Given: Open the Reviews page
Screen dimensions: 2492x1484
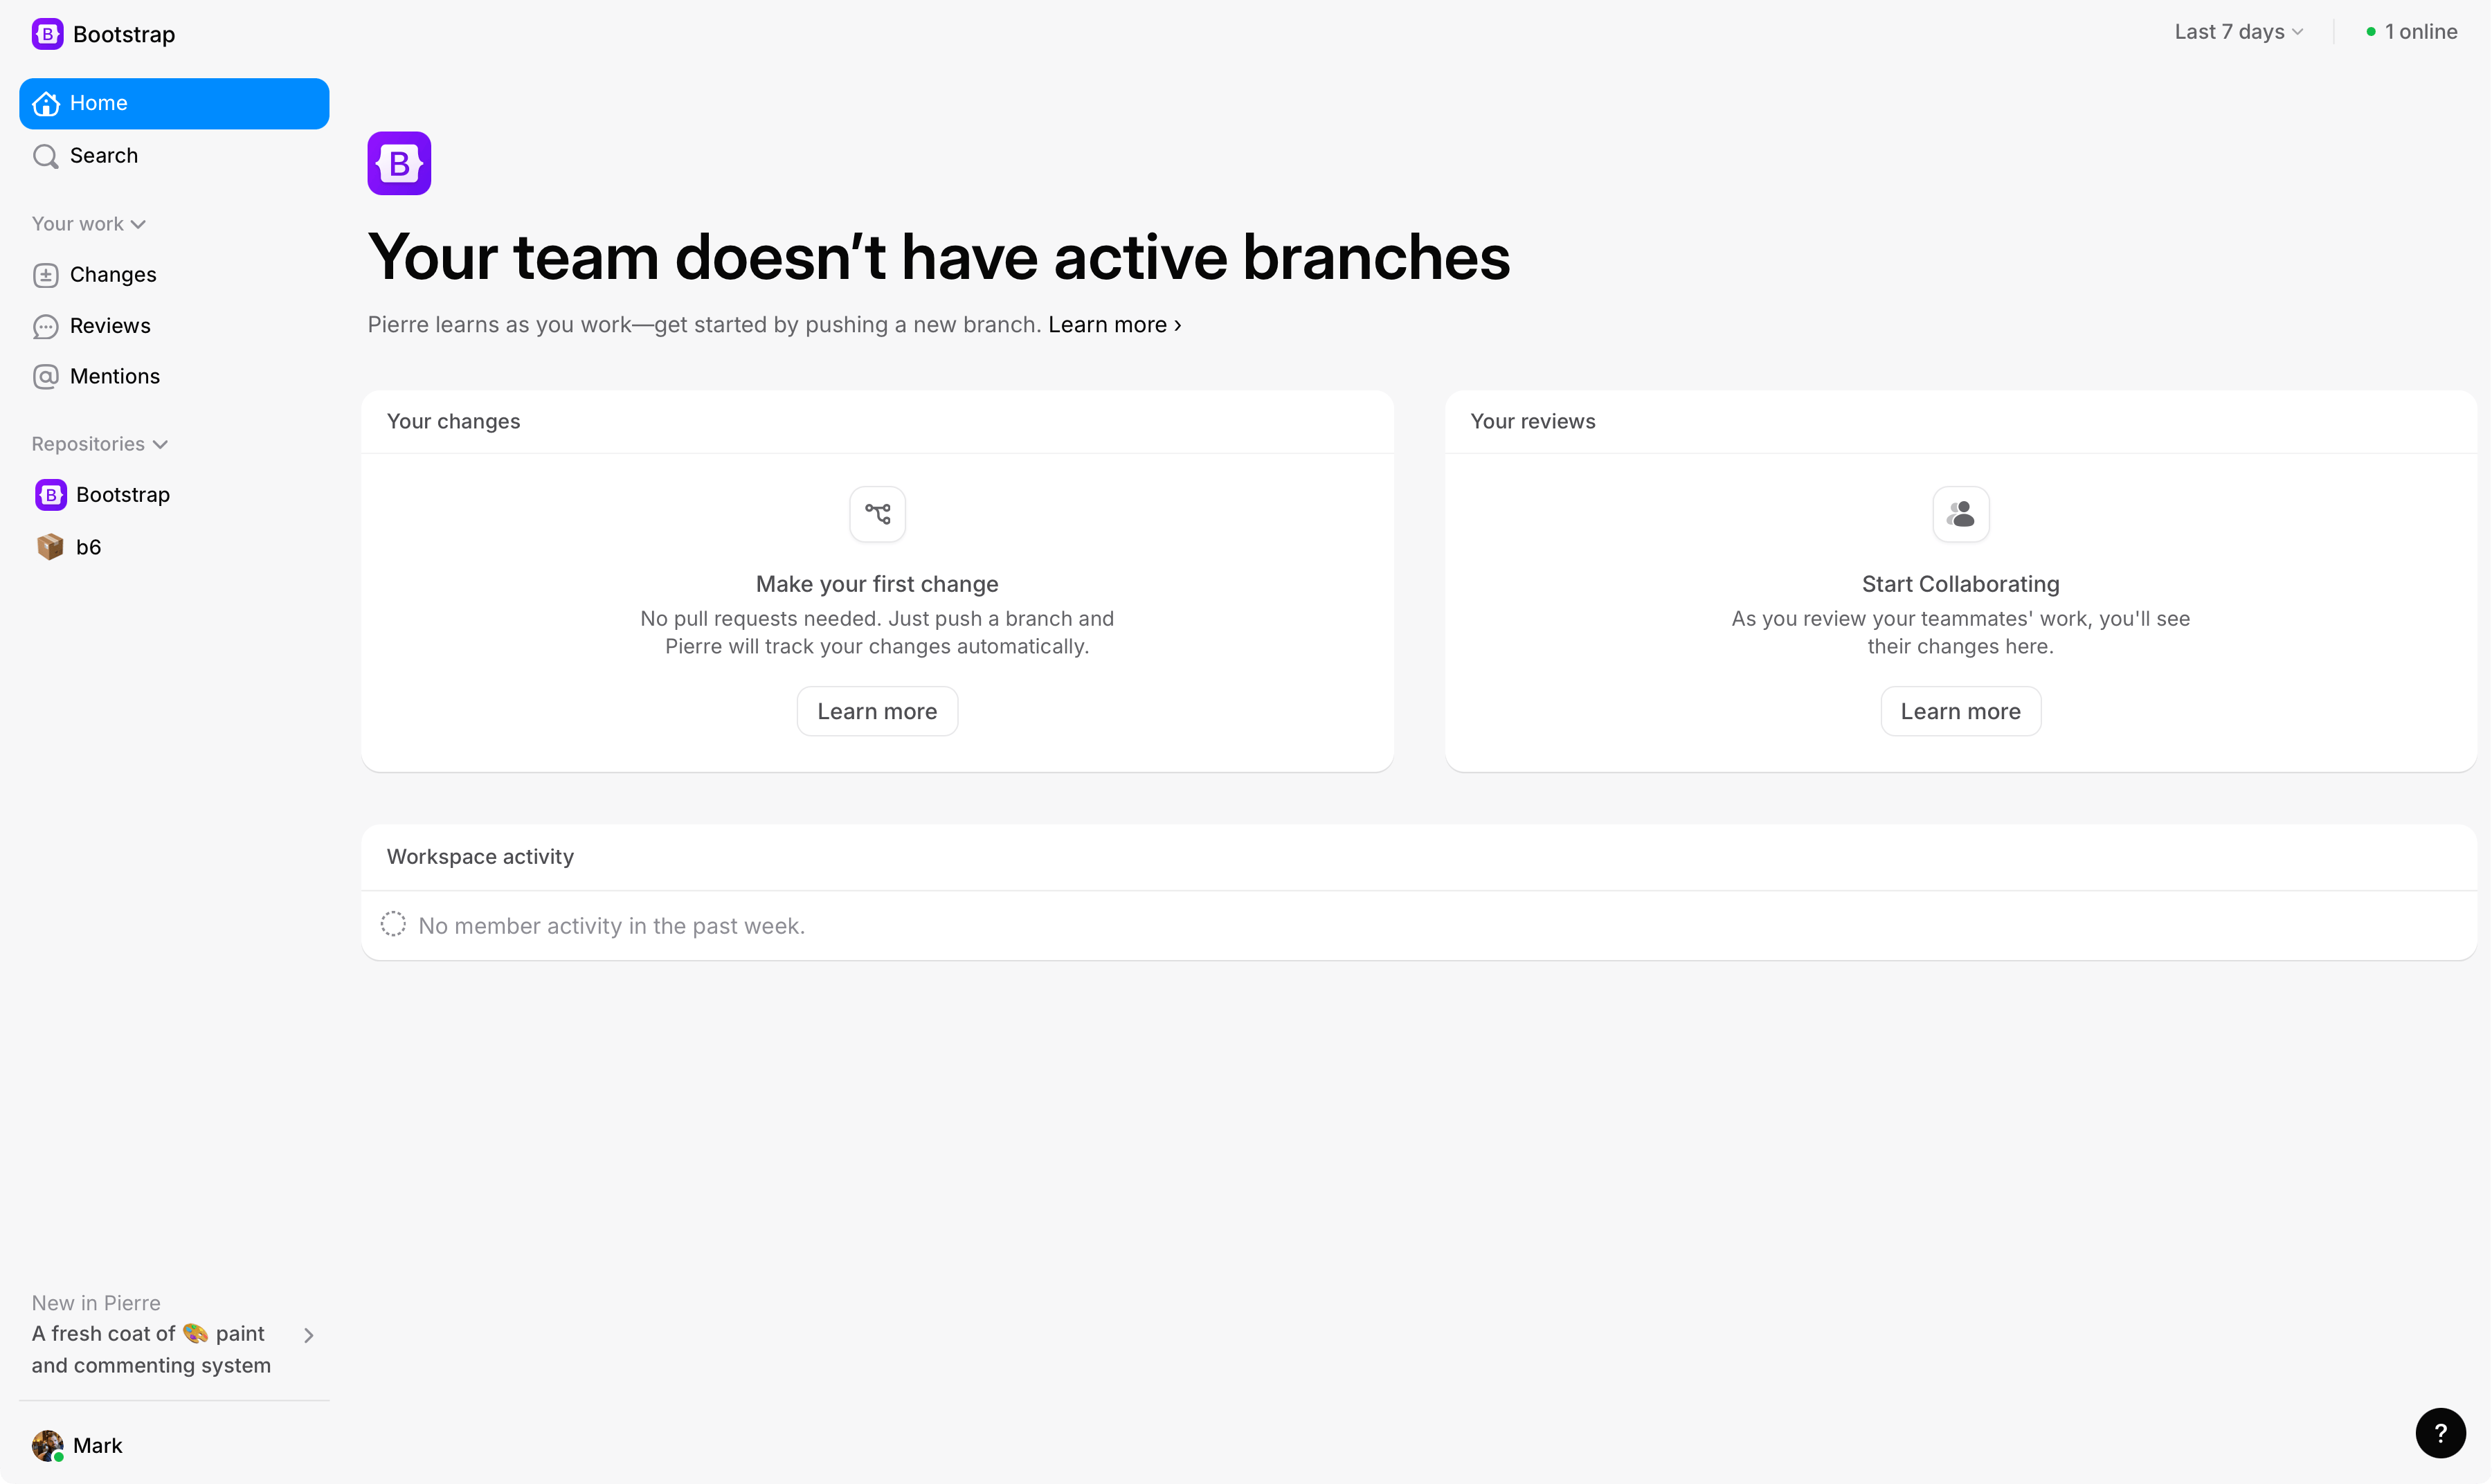Looking at the screenshot, I should point(110,326).
